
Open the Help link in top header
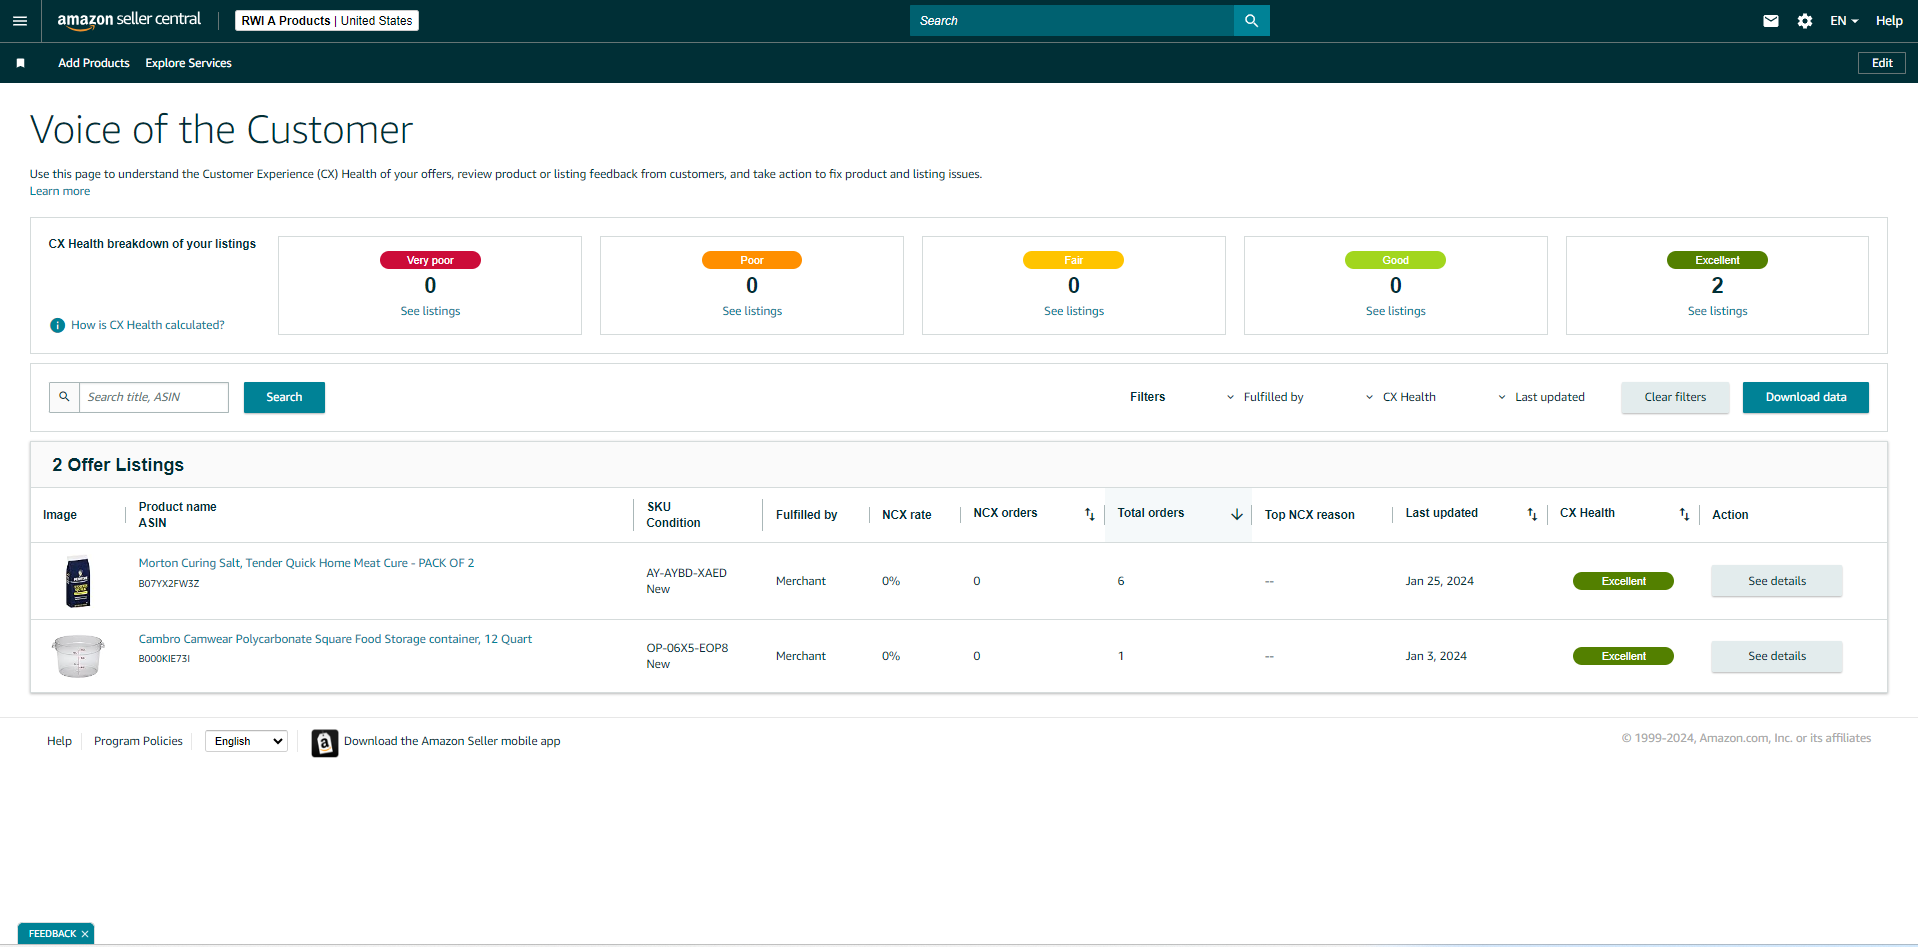1889,21
